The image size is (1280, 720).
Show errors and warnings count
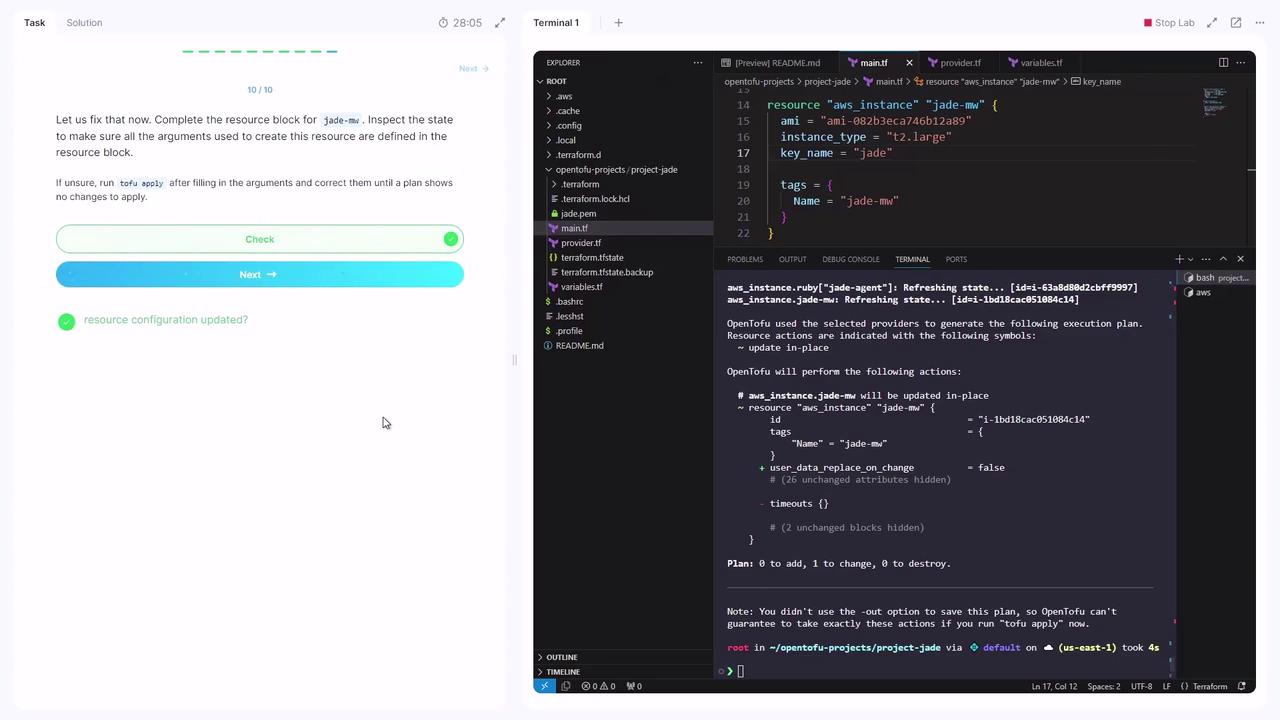598,686
